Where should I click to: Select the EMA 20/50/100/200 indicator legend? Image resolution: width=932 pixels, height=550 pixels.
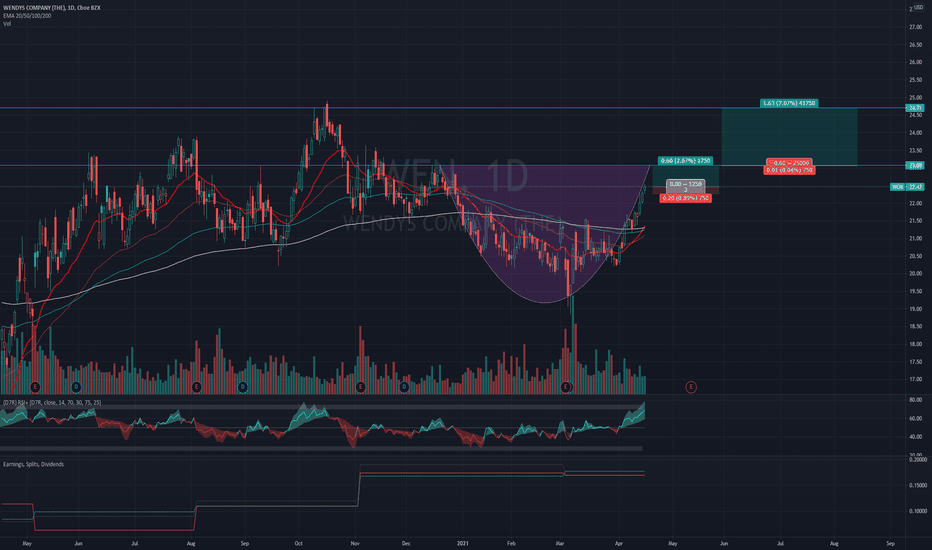pos(27,15)
